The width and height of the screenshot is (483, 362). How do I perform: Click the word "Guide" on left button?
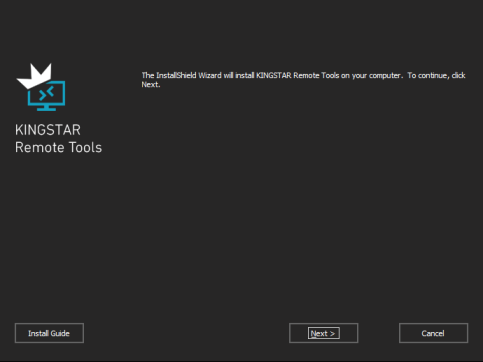60,333
